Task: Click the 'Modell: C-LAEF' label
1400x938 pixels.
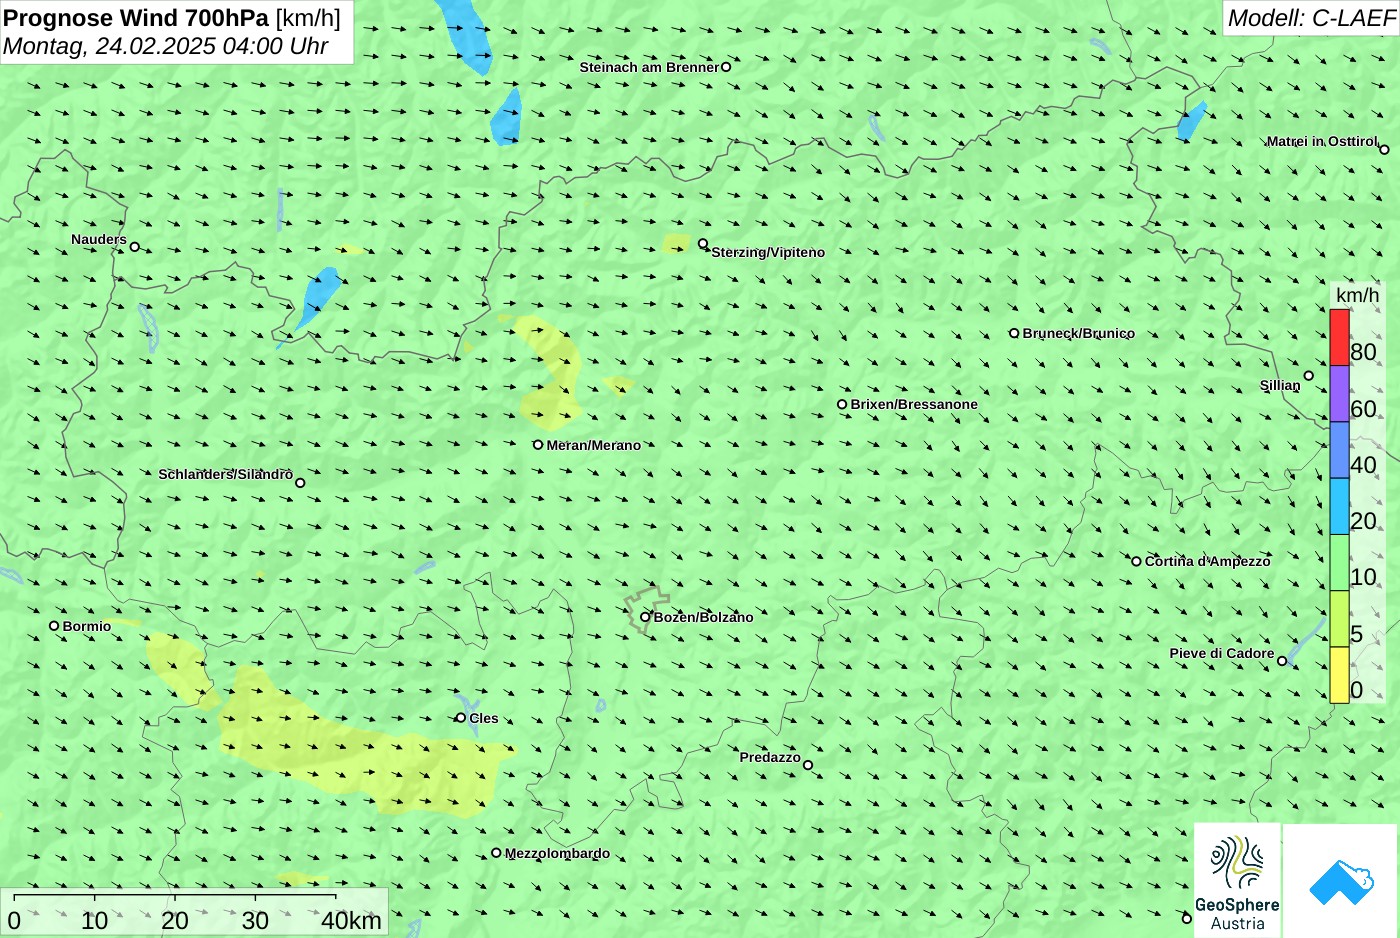Action: pos(1311,17)
